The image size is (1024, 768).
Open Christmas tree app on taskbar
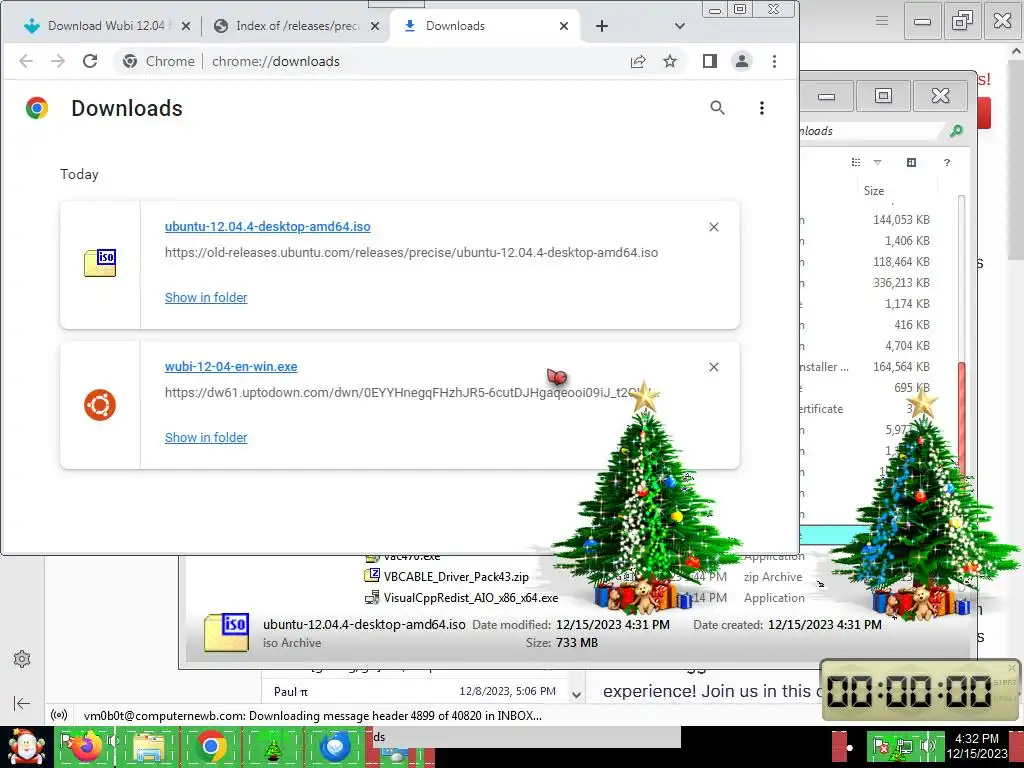(x=273, y=747)
